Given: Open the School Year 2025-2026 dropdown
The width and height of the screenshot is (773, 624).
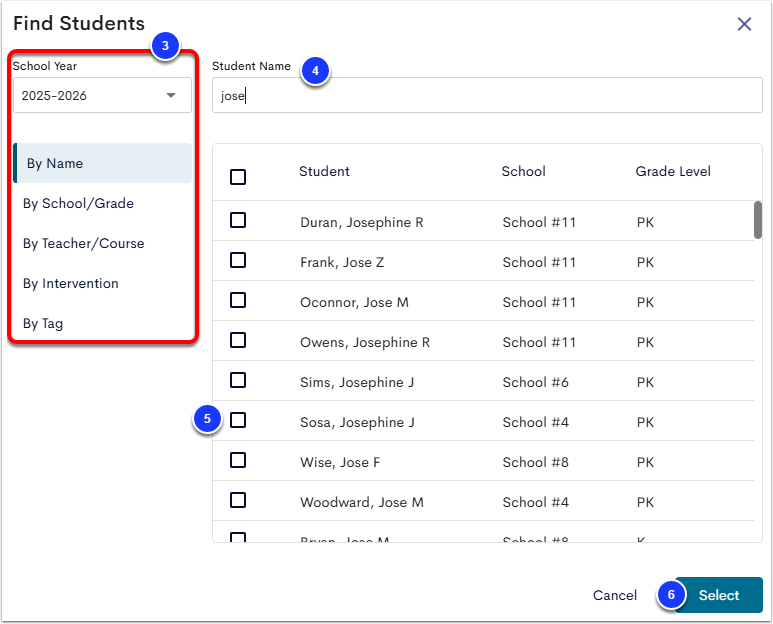Looking at the screenshot, I should [x=102, y=95].
